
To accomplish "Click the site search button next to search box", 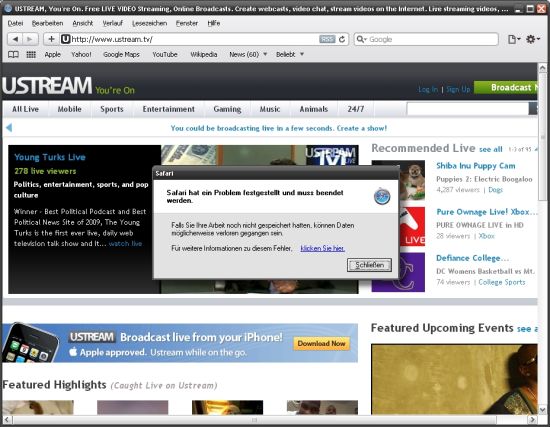I will 533,109.
